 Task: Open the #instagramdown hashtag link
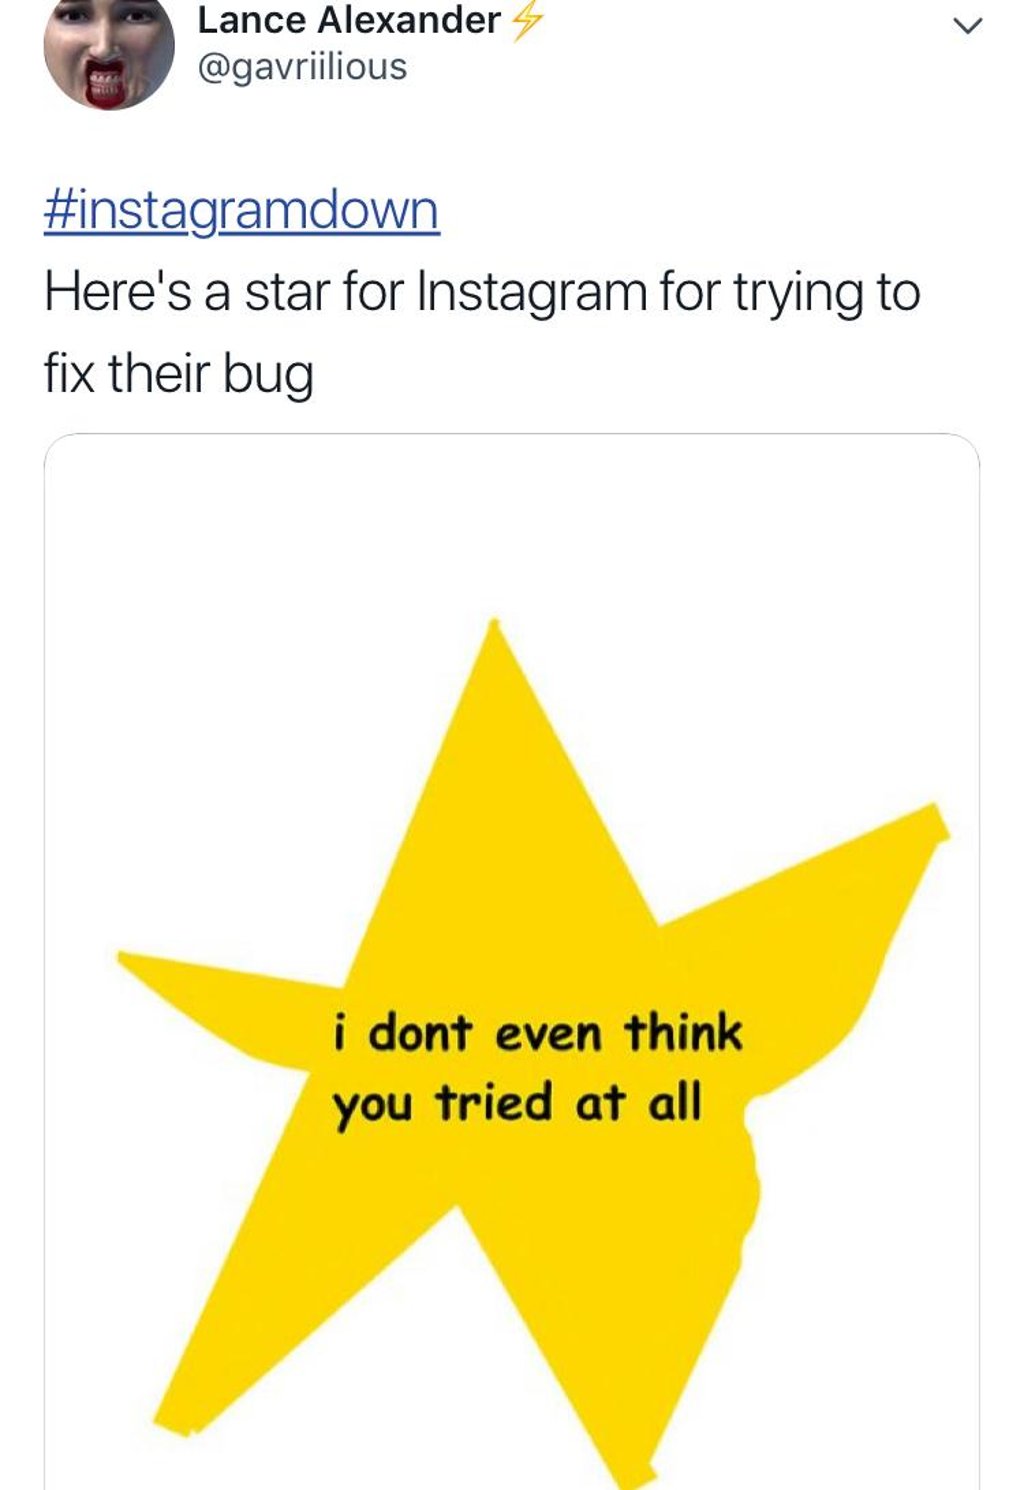241,210
